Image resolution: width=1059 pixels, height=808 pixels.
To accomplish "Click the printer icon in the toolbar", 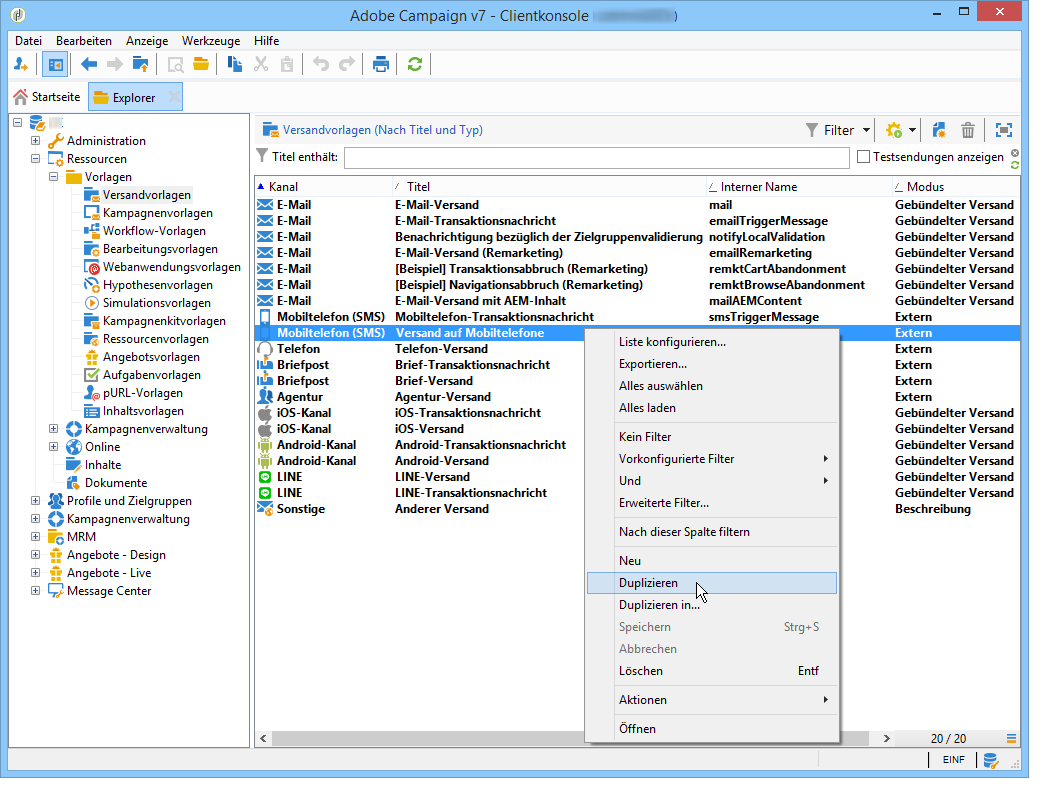I will [380, 64].
